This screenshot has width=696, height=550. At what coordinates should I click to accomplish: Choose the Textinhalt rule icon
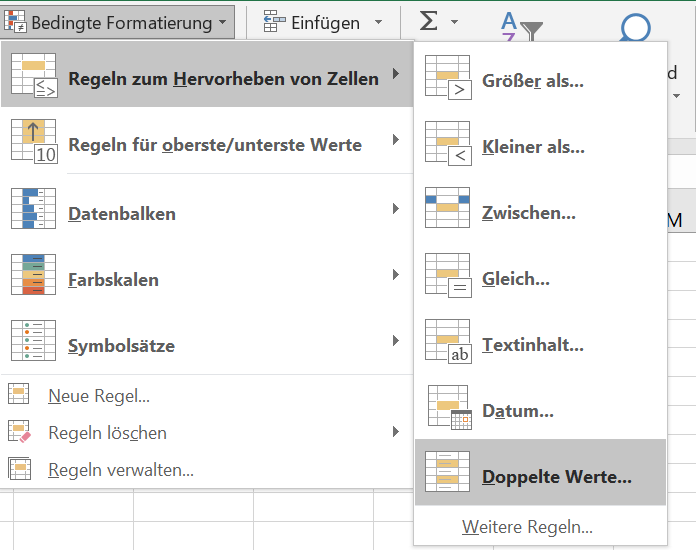click(448, 341)
